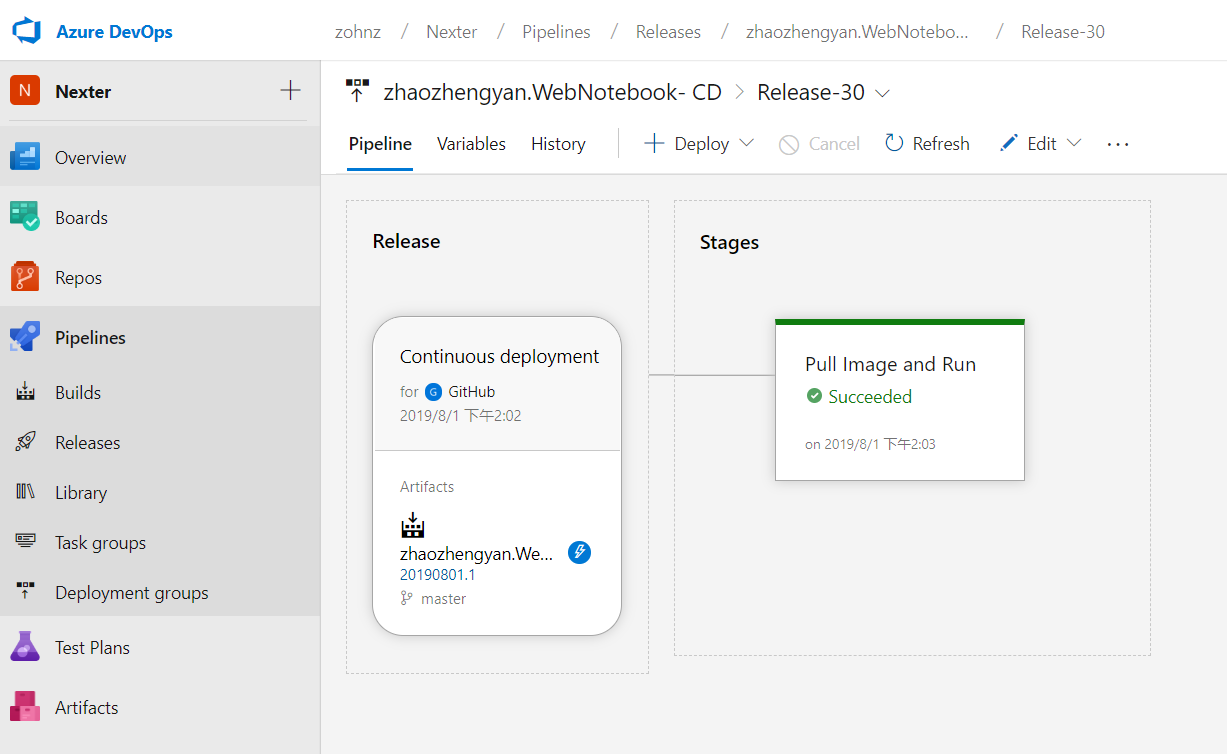Expand the Edit dropdown arrow
The height and width of the screenshot is (754, 1227).
click(1074, 143)
